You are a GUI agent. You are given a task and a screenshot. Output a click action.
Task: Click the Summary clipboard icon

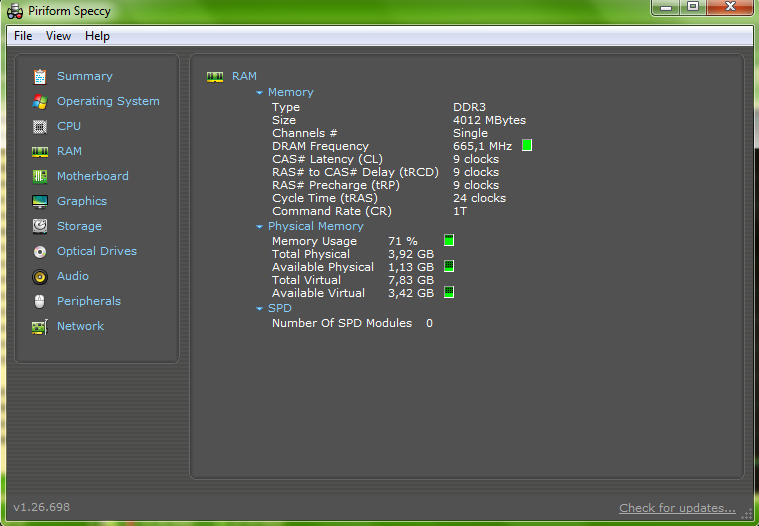point(40,76)
